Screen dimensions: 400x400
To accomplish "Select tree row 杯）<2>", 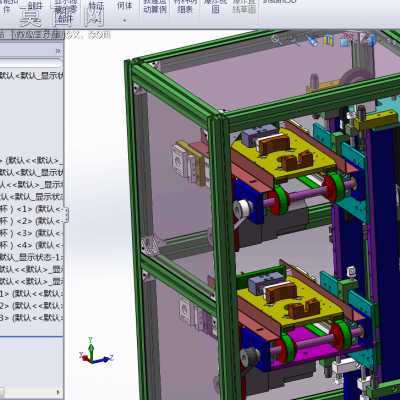I will coord(32,221).
